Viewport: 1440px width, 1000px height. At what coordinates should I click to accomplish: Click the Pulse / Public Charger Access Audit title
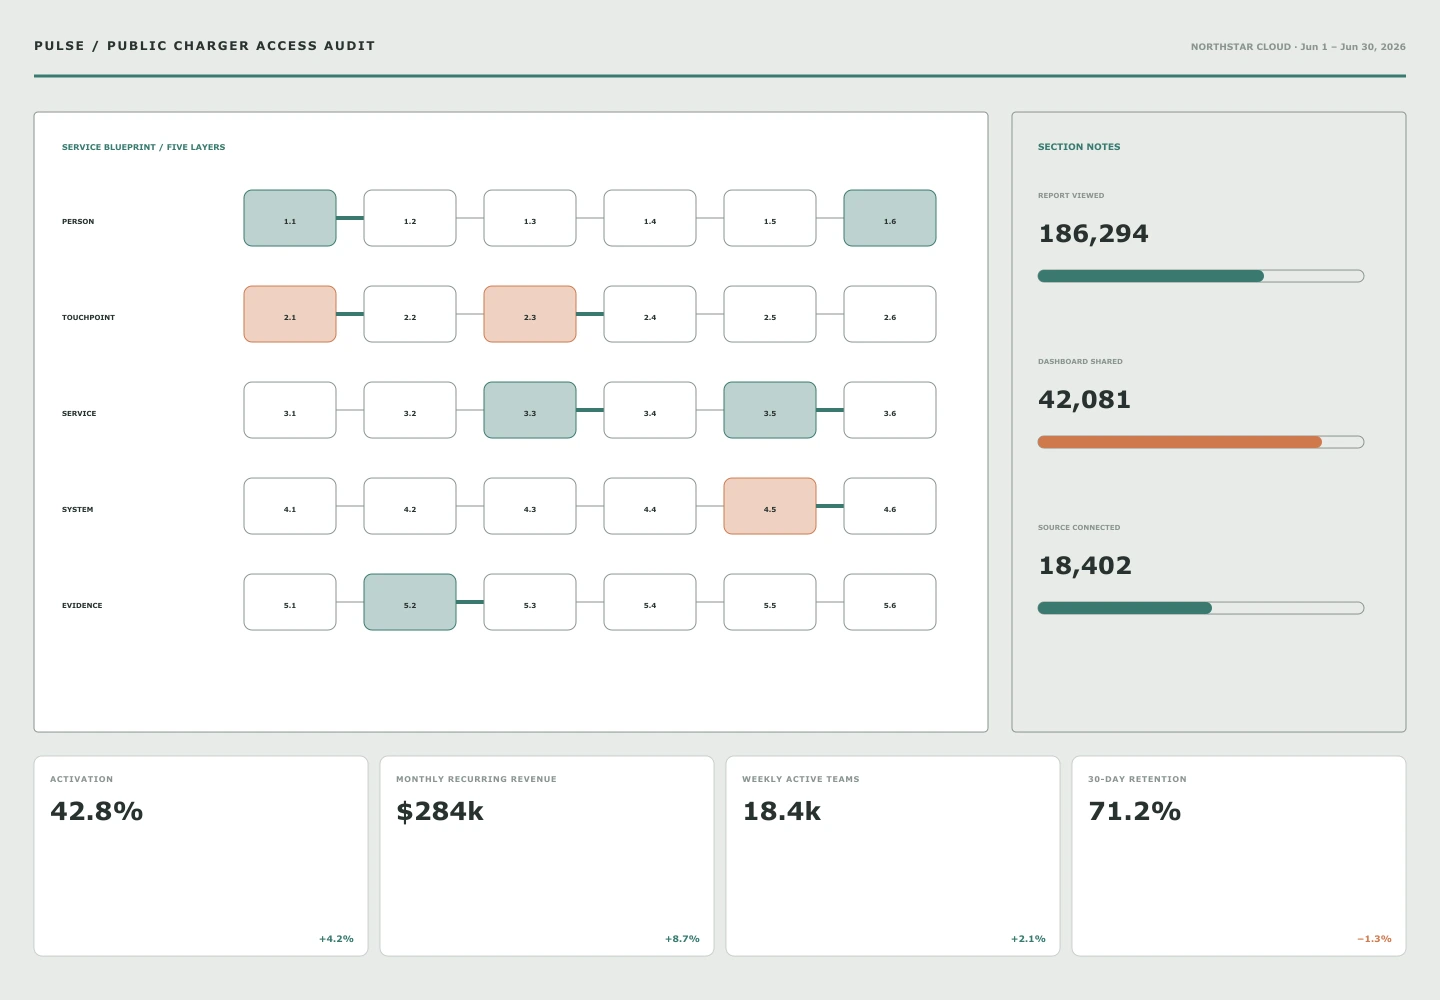(205, 46)
